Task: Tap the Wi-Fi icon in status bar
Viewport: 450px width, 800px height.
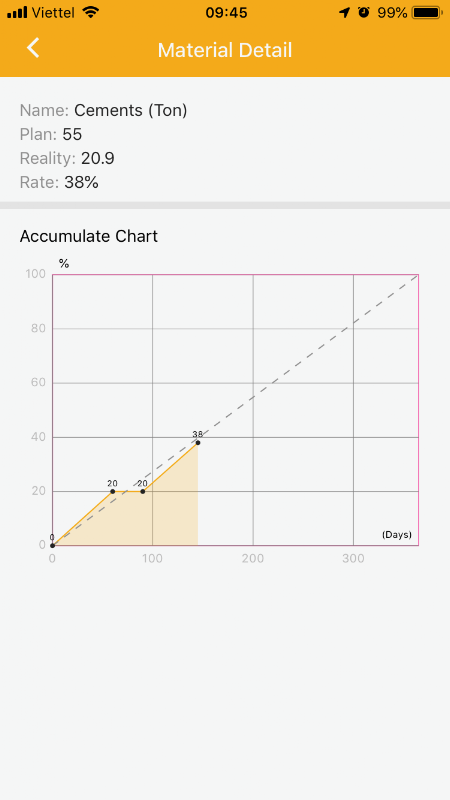Action: tap(91, 12)
